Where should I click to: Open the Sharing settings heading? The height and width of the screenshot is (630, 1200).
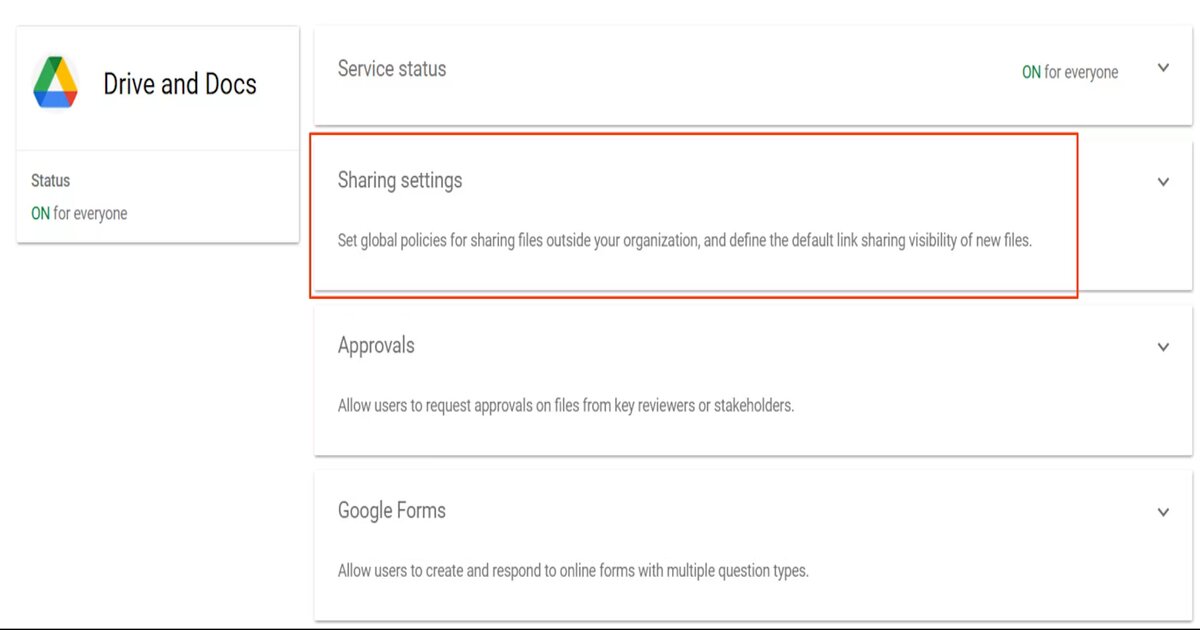point(400,181)
